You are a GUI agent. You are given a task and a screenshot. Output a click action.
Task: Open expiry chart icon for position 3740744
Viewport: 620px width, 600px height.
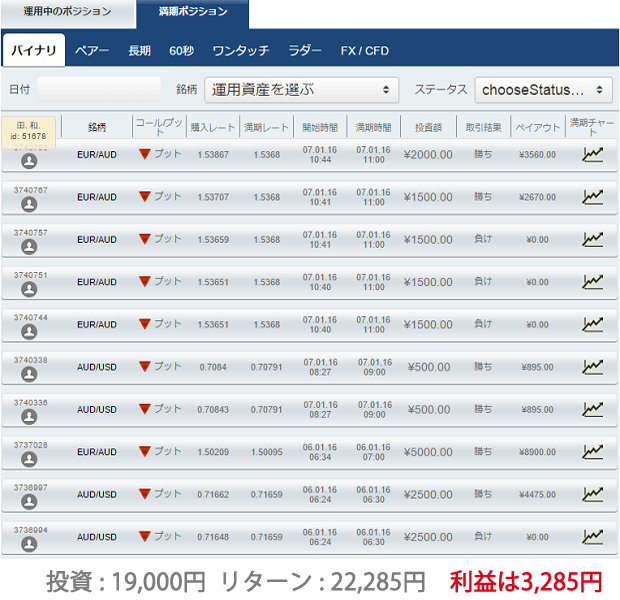[x=592, y=324]
